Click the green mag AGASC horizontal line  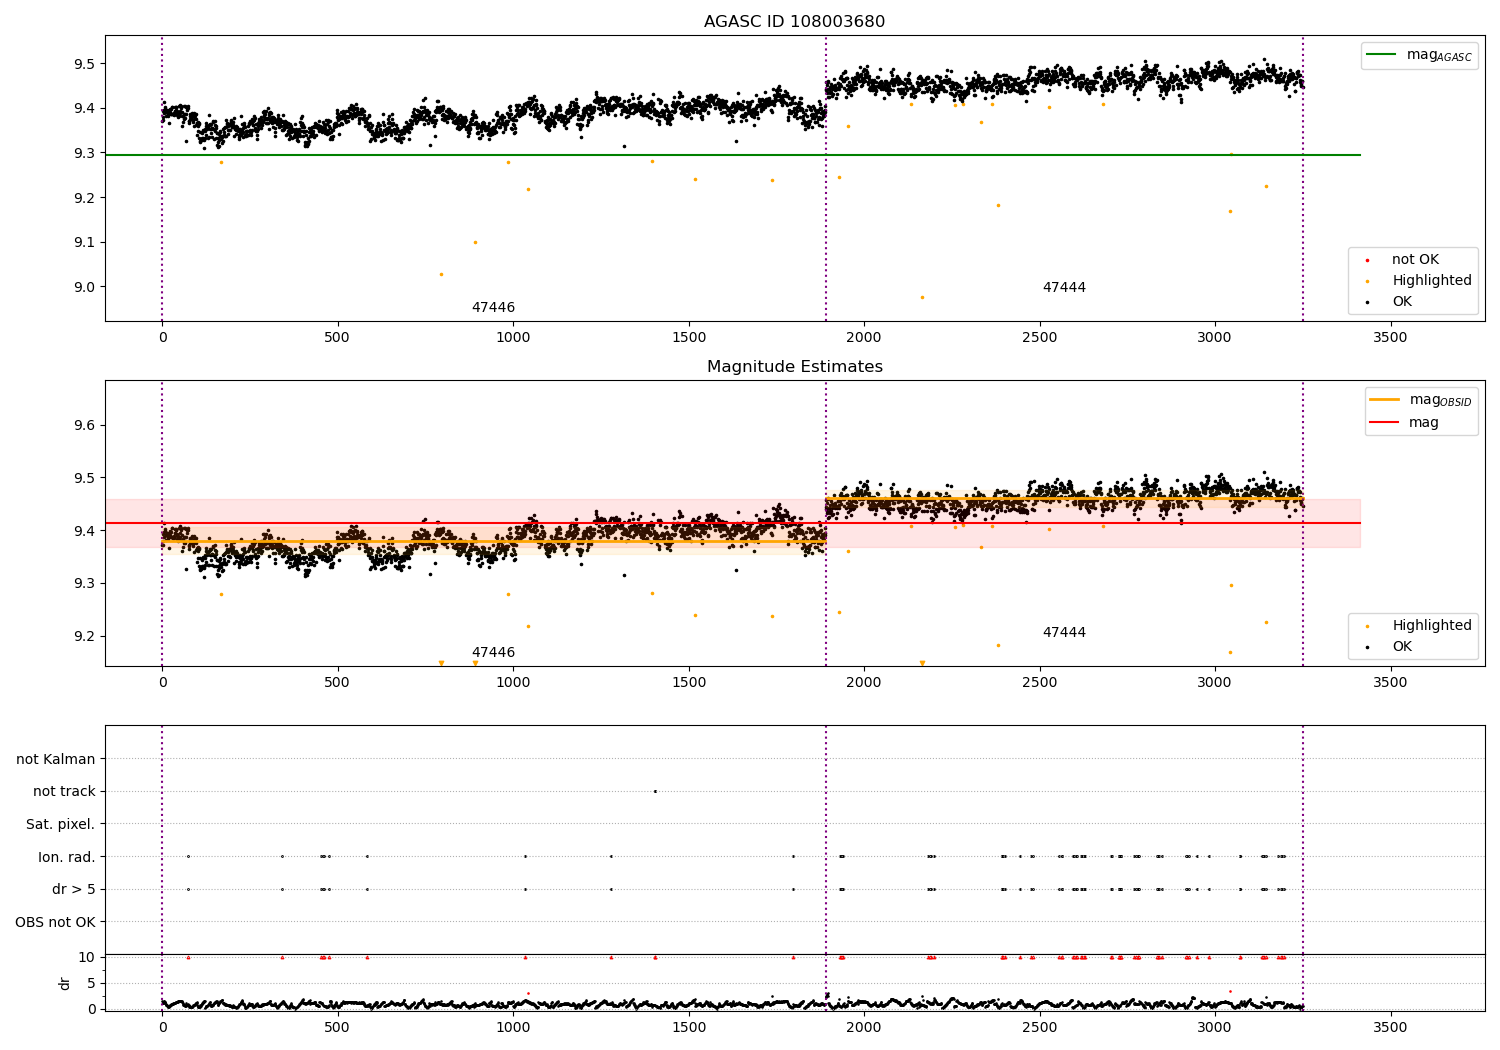733,155
